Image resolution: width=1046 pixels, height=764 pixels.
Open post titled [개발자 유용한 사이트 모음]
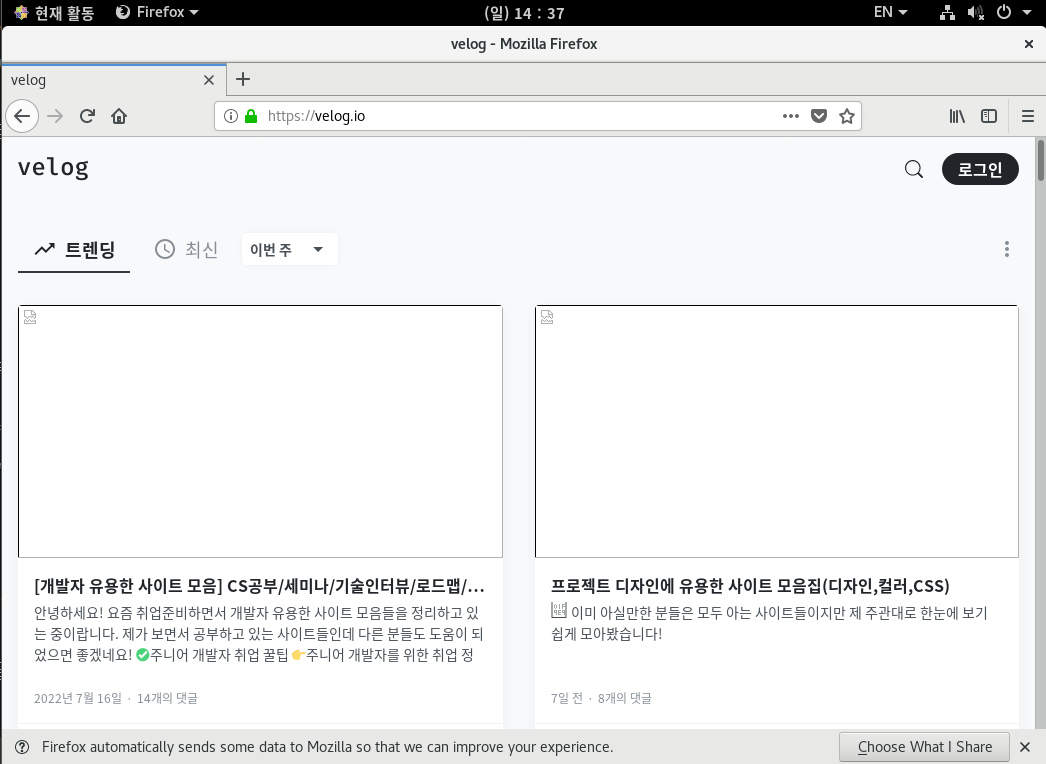pyautogui.click(x=259, y=586)
